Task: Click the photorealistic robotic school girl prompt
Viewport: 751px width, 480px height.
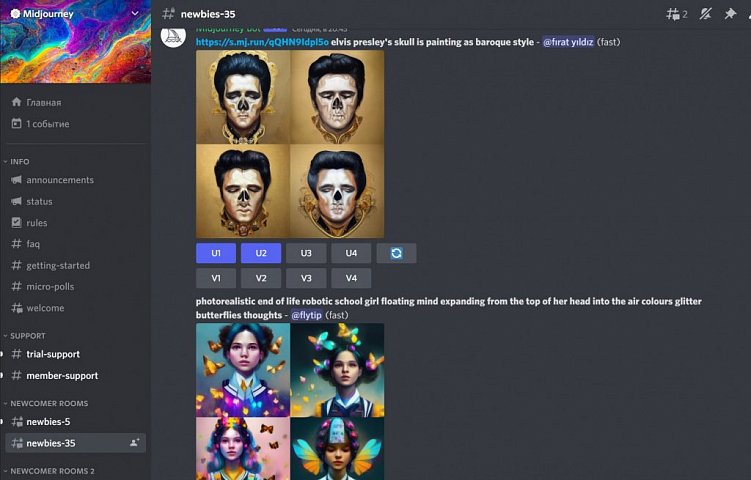Action: tap(448, 308)
